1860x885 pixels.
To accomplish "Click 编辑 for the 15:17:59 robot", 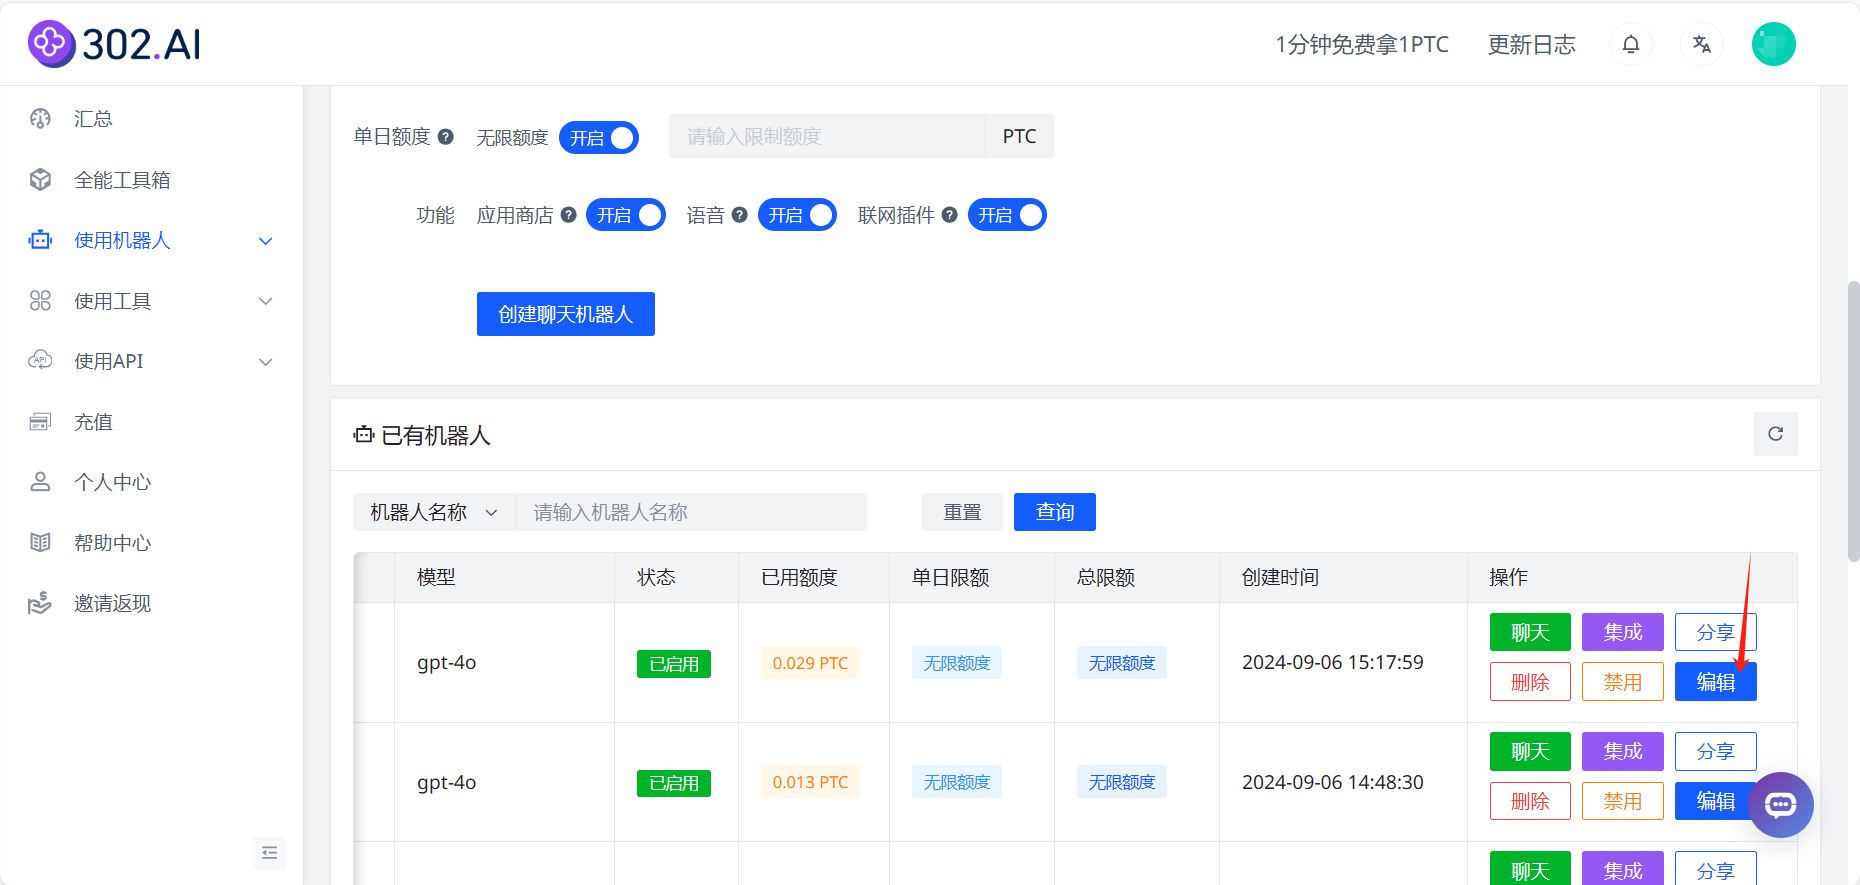I will [x=1716, y=682].
